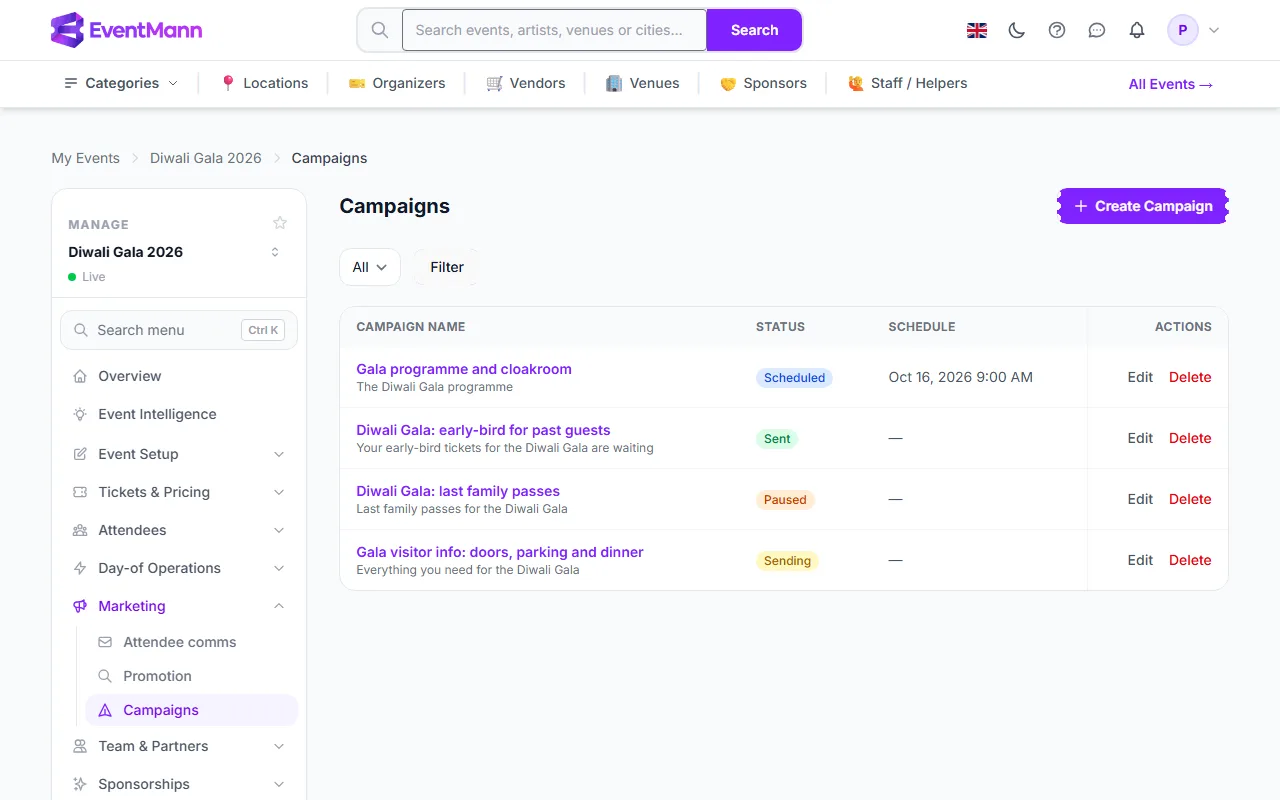Focus the events search input field
Viewport: 1280px width, 800px height.
pyautogui.click(x=554, y=30)
